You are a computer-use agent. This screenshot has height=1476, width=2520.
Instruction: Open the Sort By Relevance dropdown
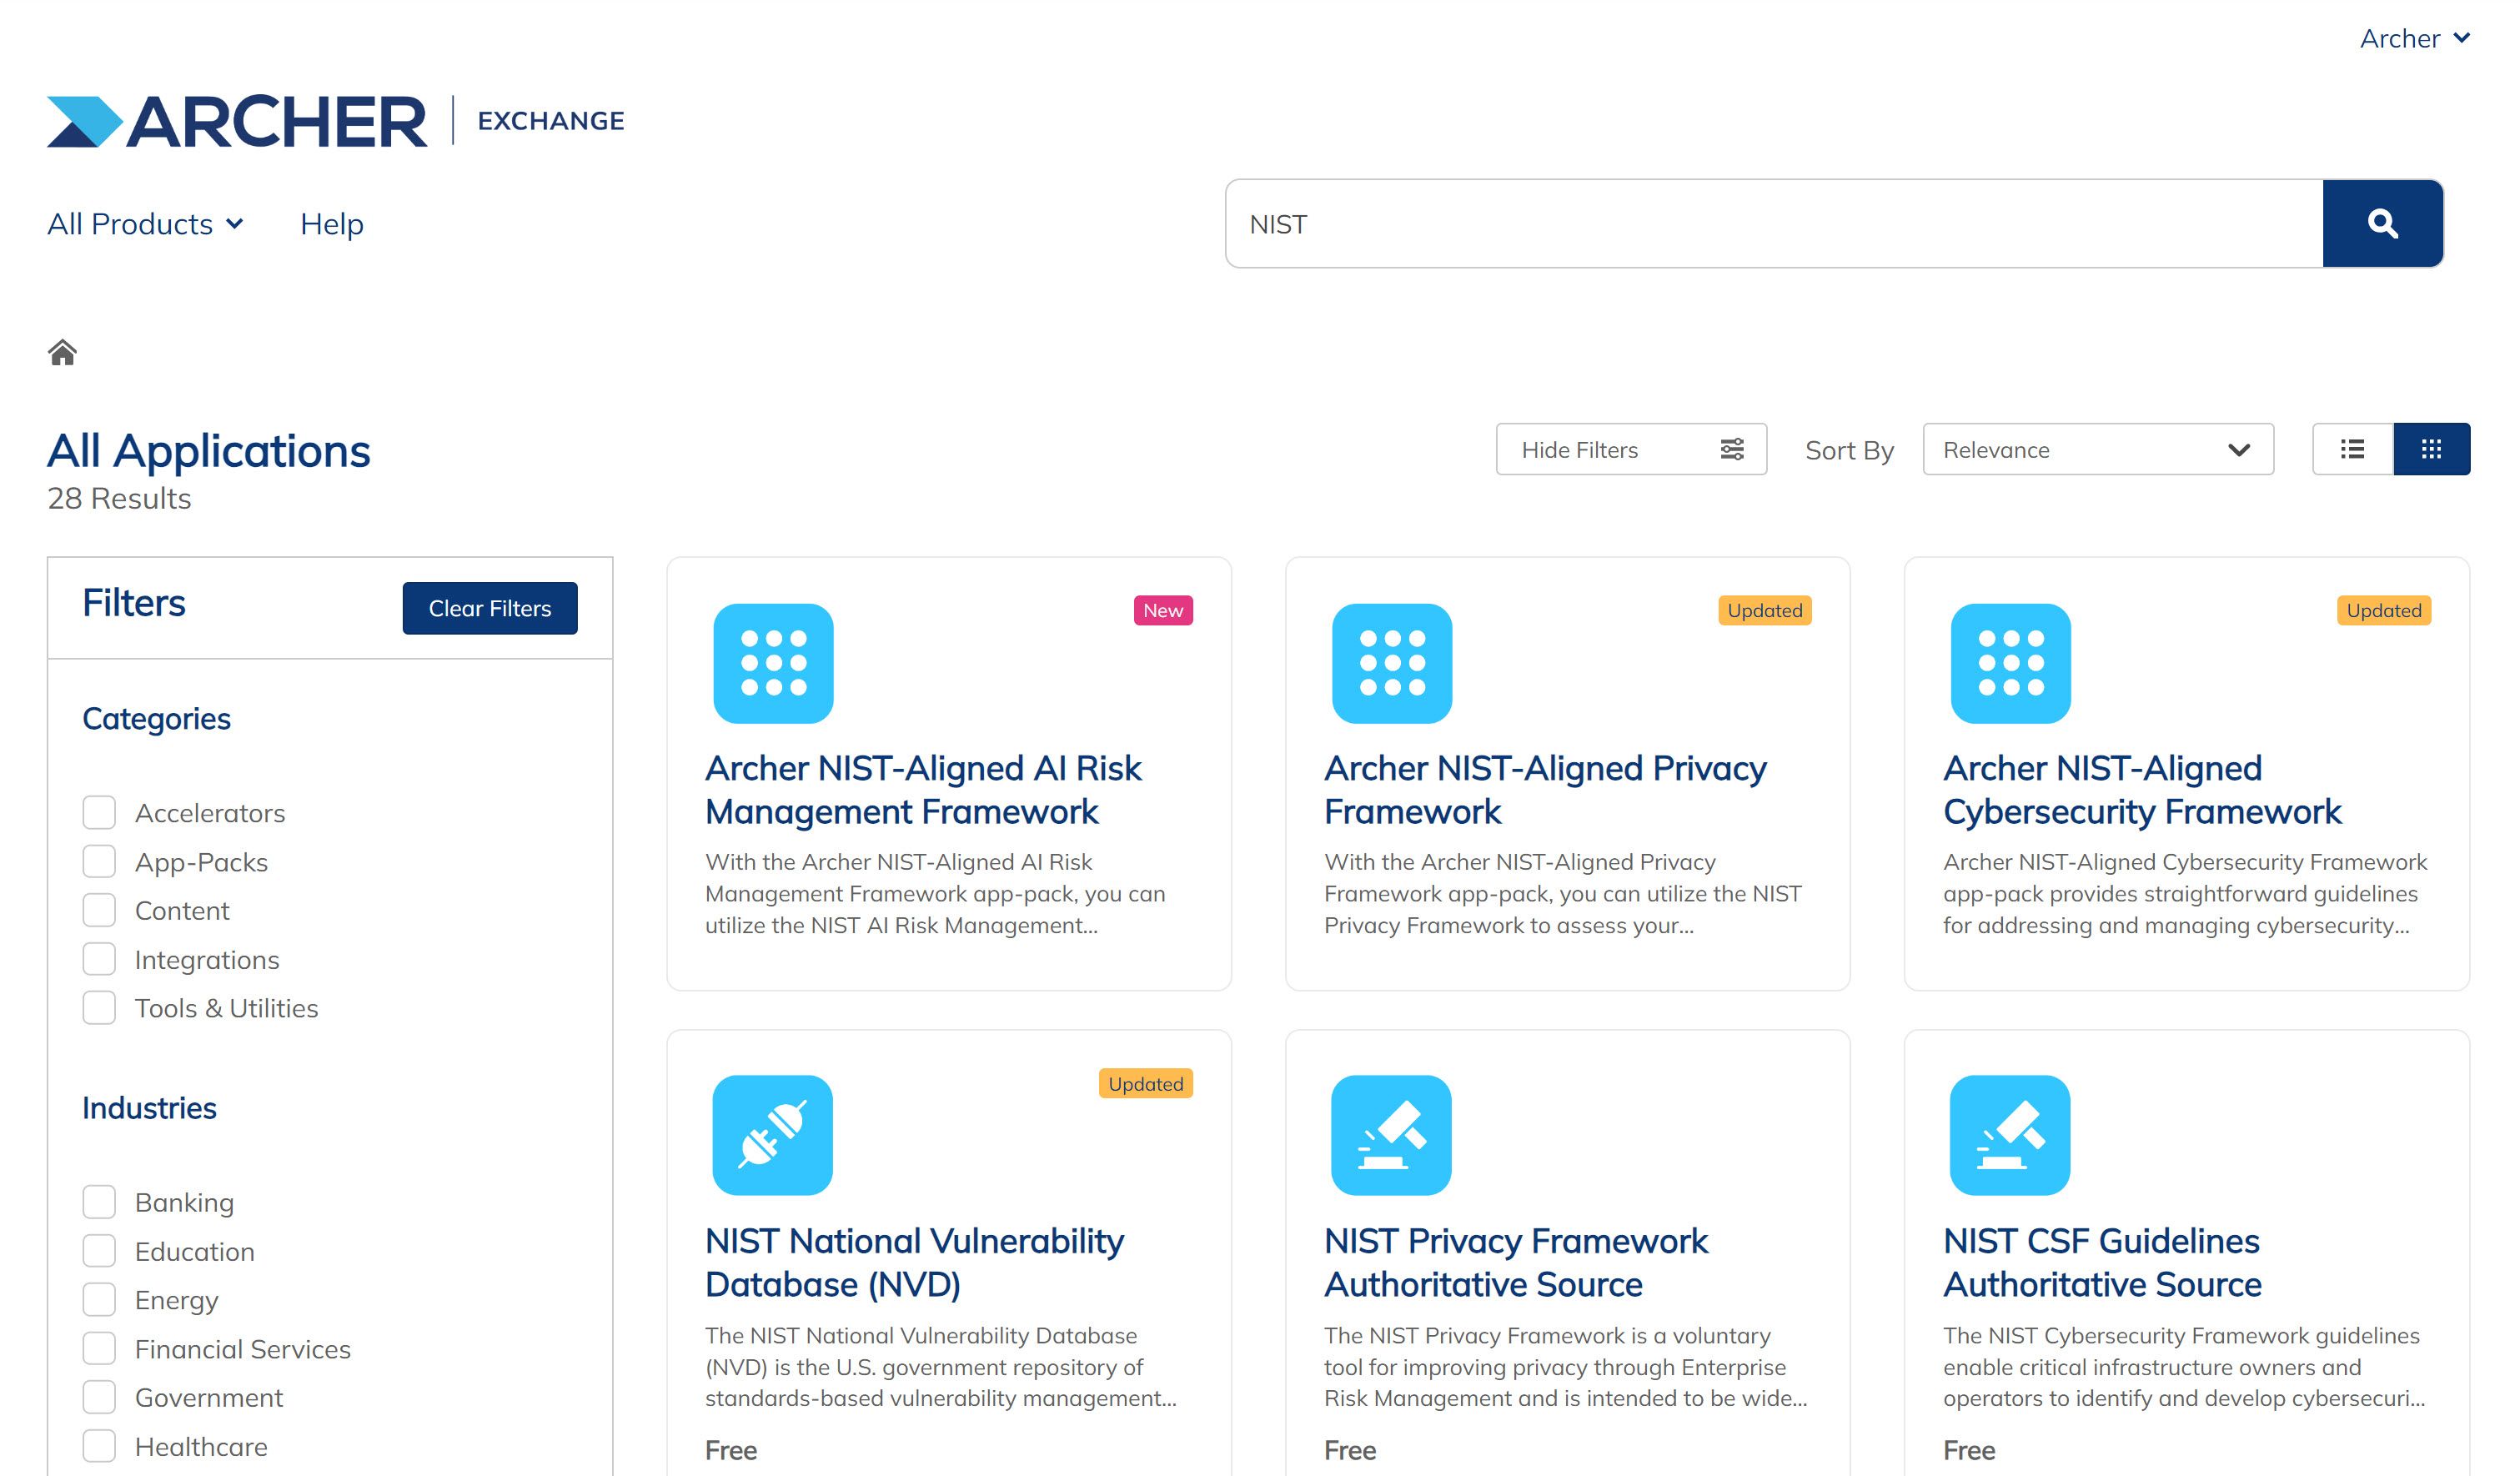point(2097,449)
